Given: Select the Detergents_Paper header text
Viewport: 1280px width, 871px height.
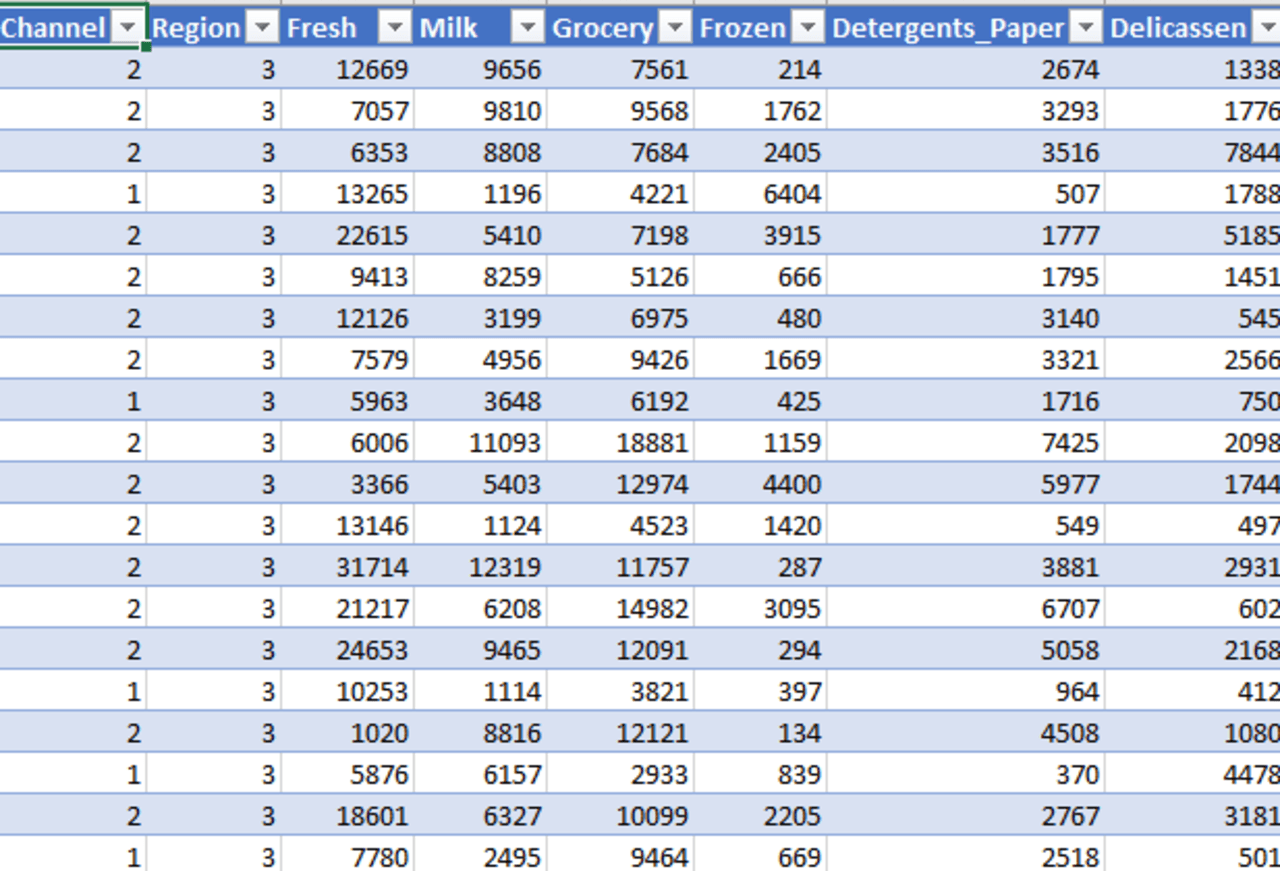Looking at the screenshot, I should coord(948,28).
